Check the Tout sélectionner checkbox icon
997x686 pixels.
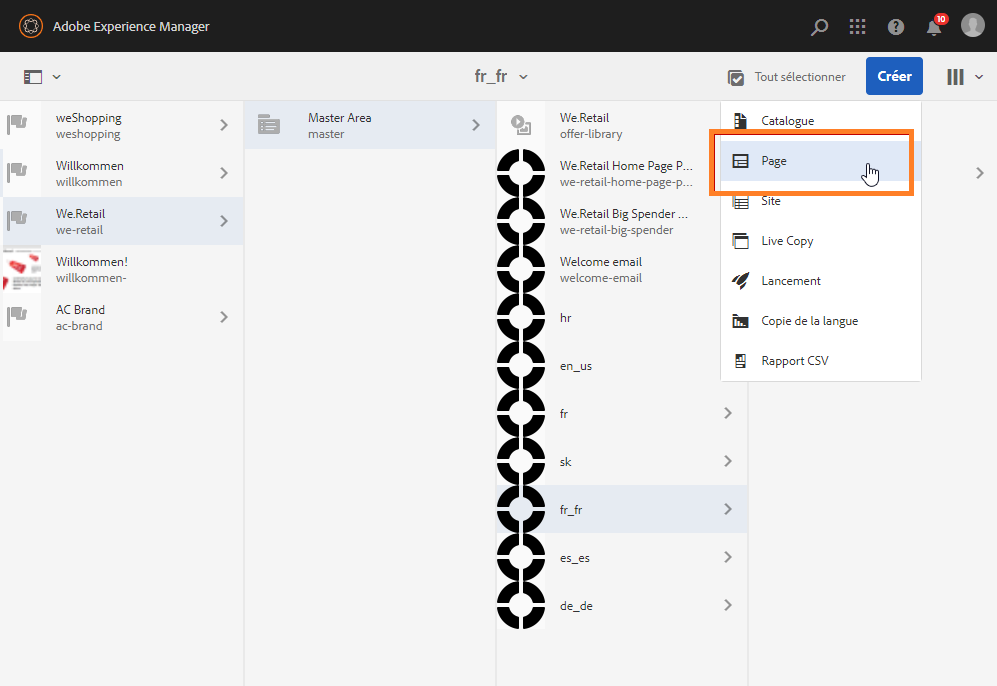coord(736,78)
